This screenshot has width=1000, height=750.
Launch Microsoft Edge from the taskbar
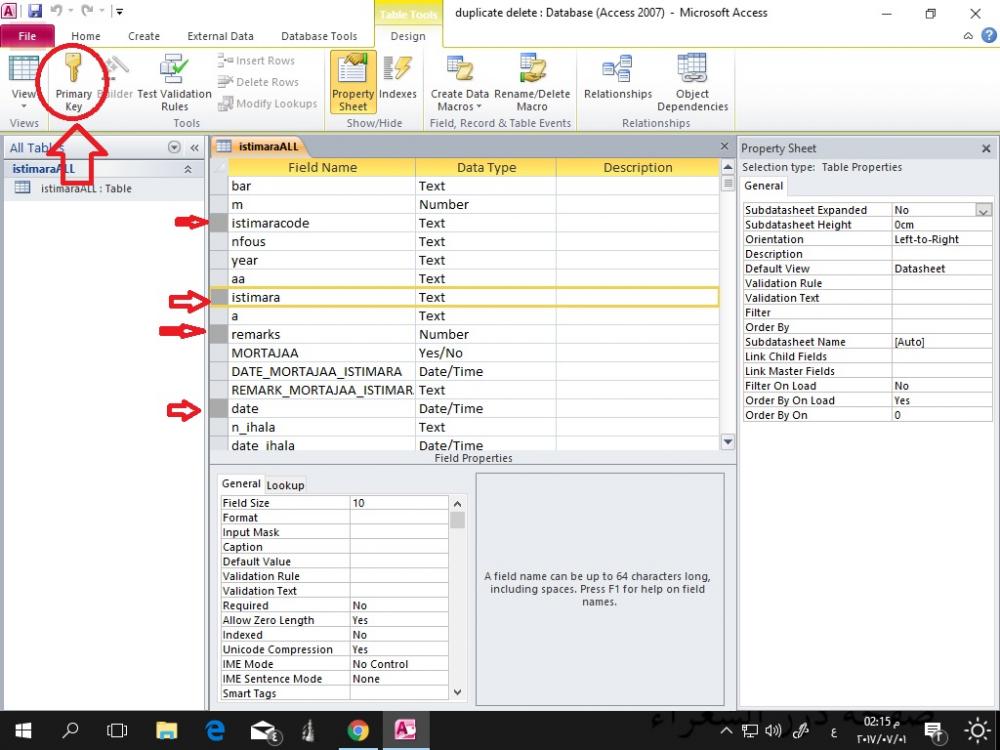[x=215, y=730]
